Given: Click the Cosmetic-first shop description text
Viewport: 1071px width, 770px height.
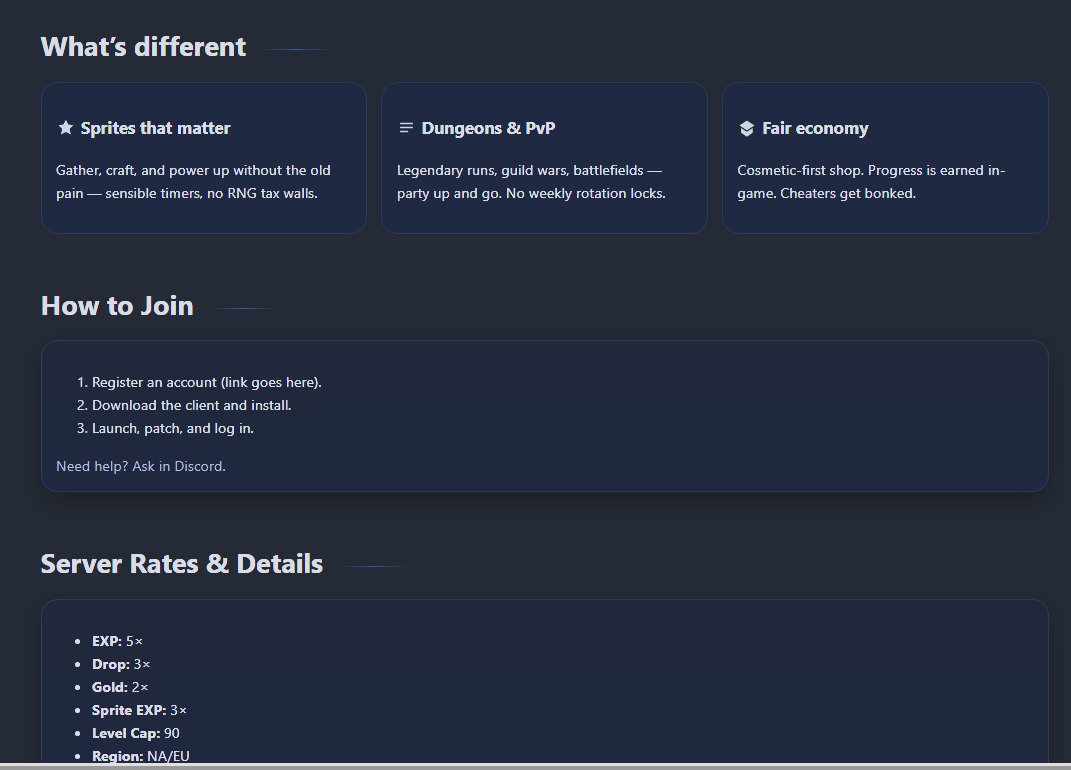Looking at the screenshot, I should point(870,181).
